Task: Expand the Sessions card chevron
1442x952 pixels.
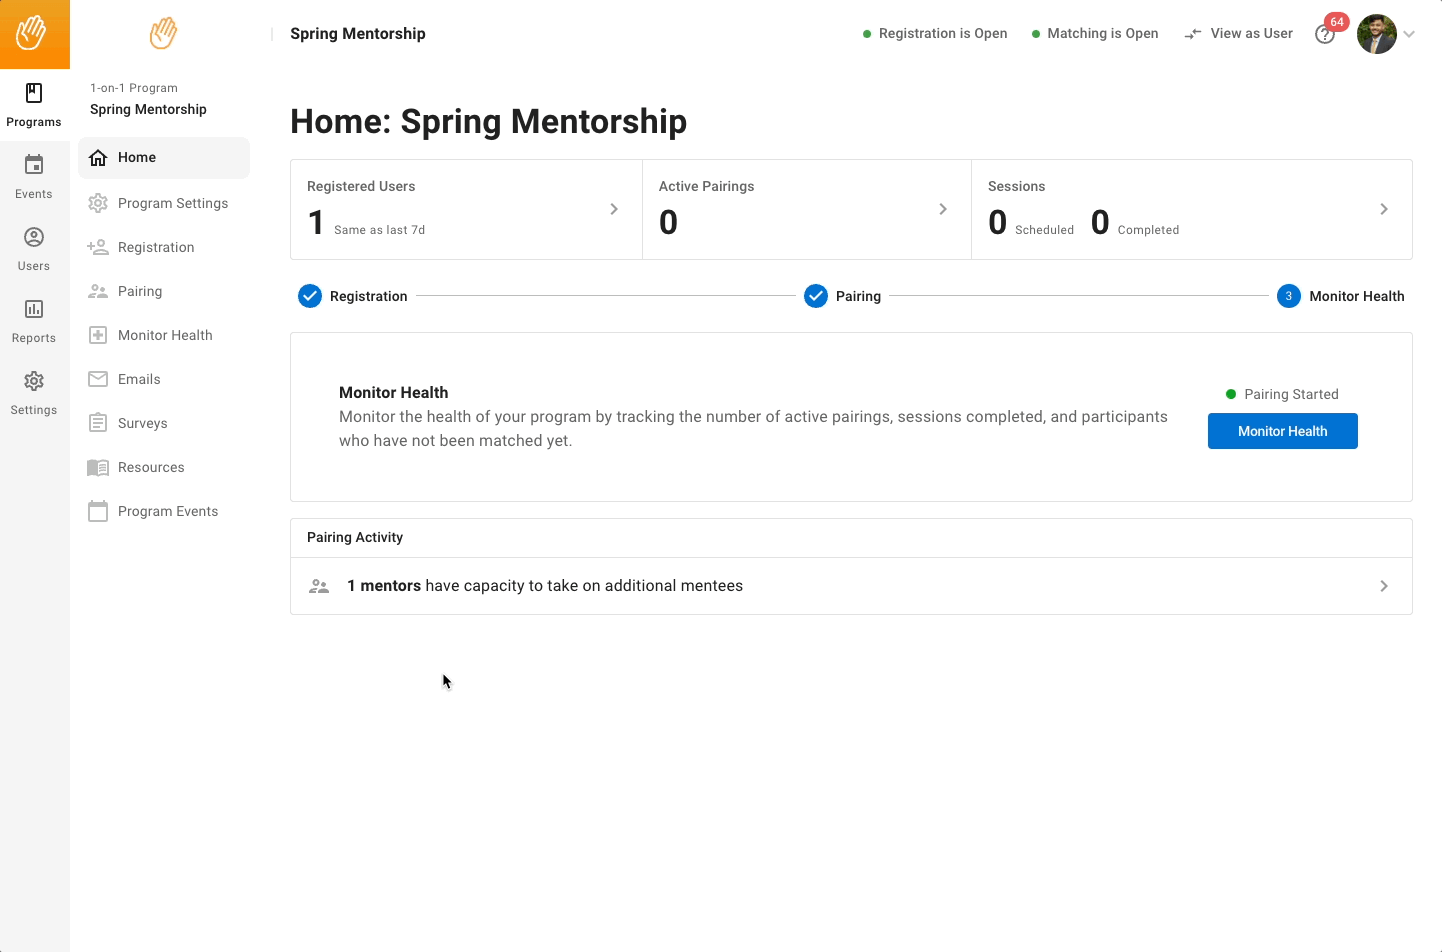Action: click(x=1384, y=209)
